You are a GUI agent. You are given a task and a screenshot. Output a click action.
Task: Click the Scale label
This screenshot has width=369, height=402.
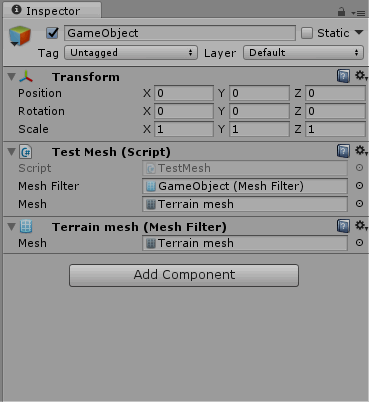click(x=33, y=129)
